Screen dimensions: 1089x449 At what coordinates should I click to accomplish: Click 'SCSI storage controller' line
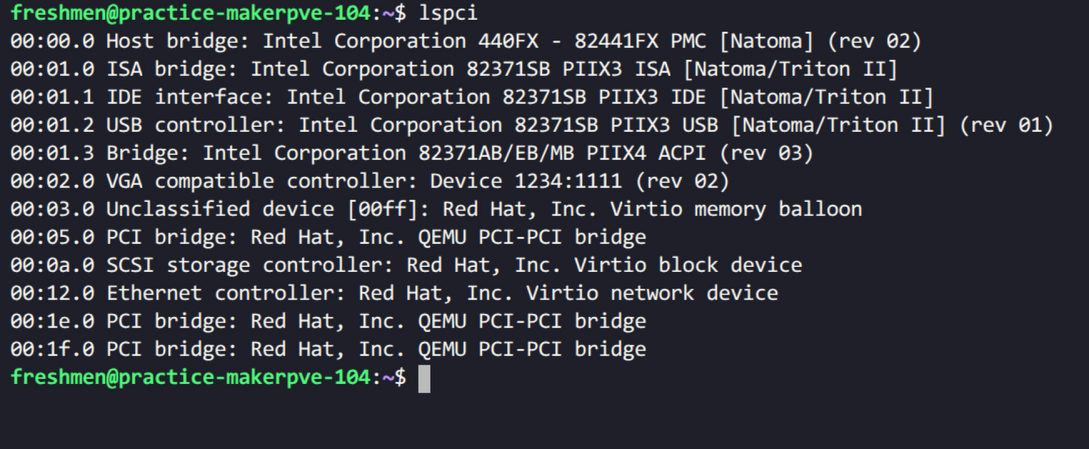point(406,266)
